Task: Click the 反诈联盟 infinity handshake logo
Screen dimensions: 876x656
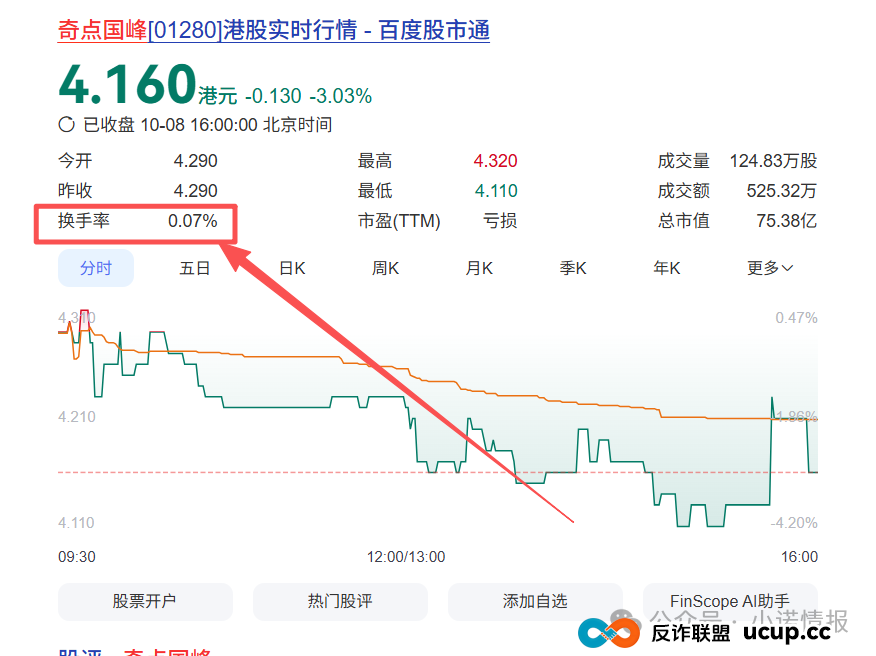Action: (x=607, y=631)
